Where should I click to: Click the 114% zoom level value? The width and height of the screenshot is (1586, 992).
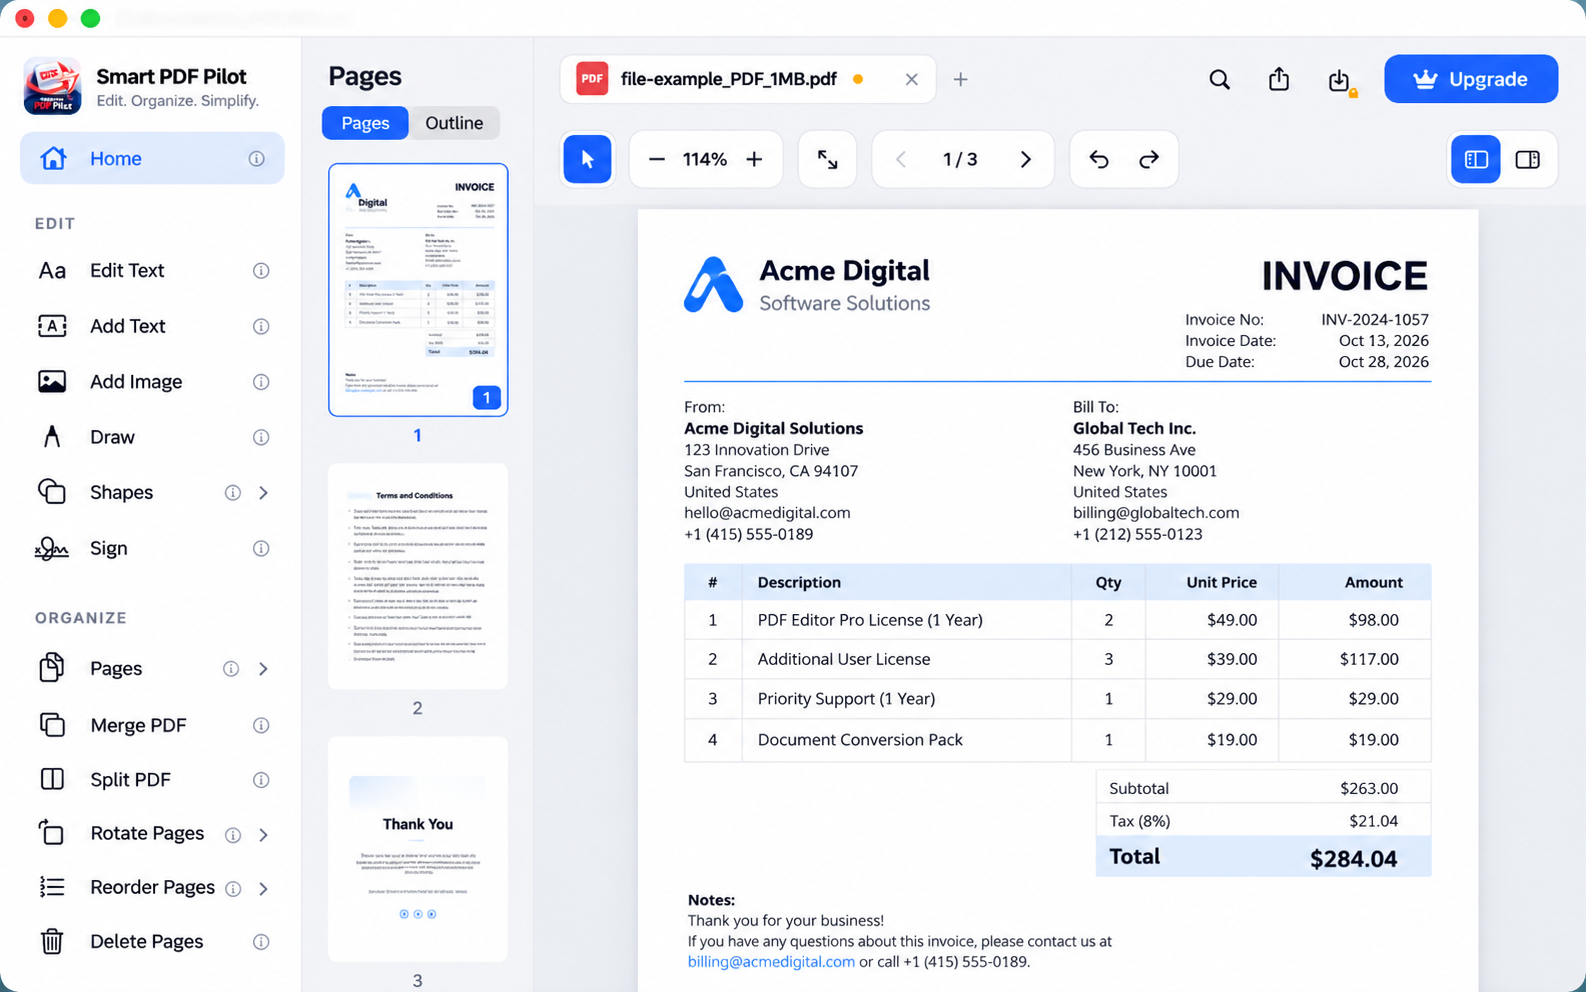click(704, 159)
